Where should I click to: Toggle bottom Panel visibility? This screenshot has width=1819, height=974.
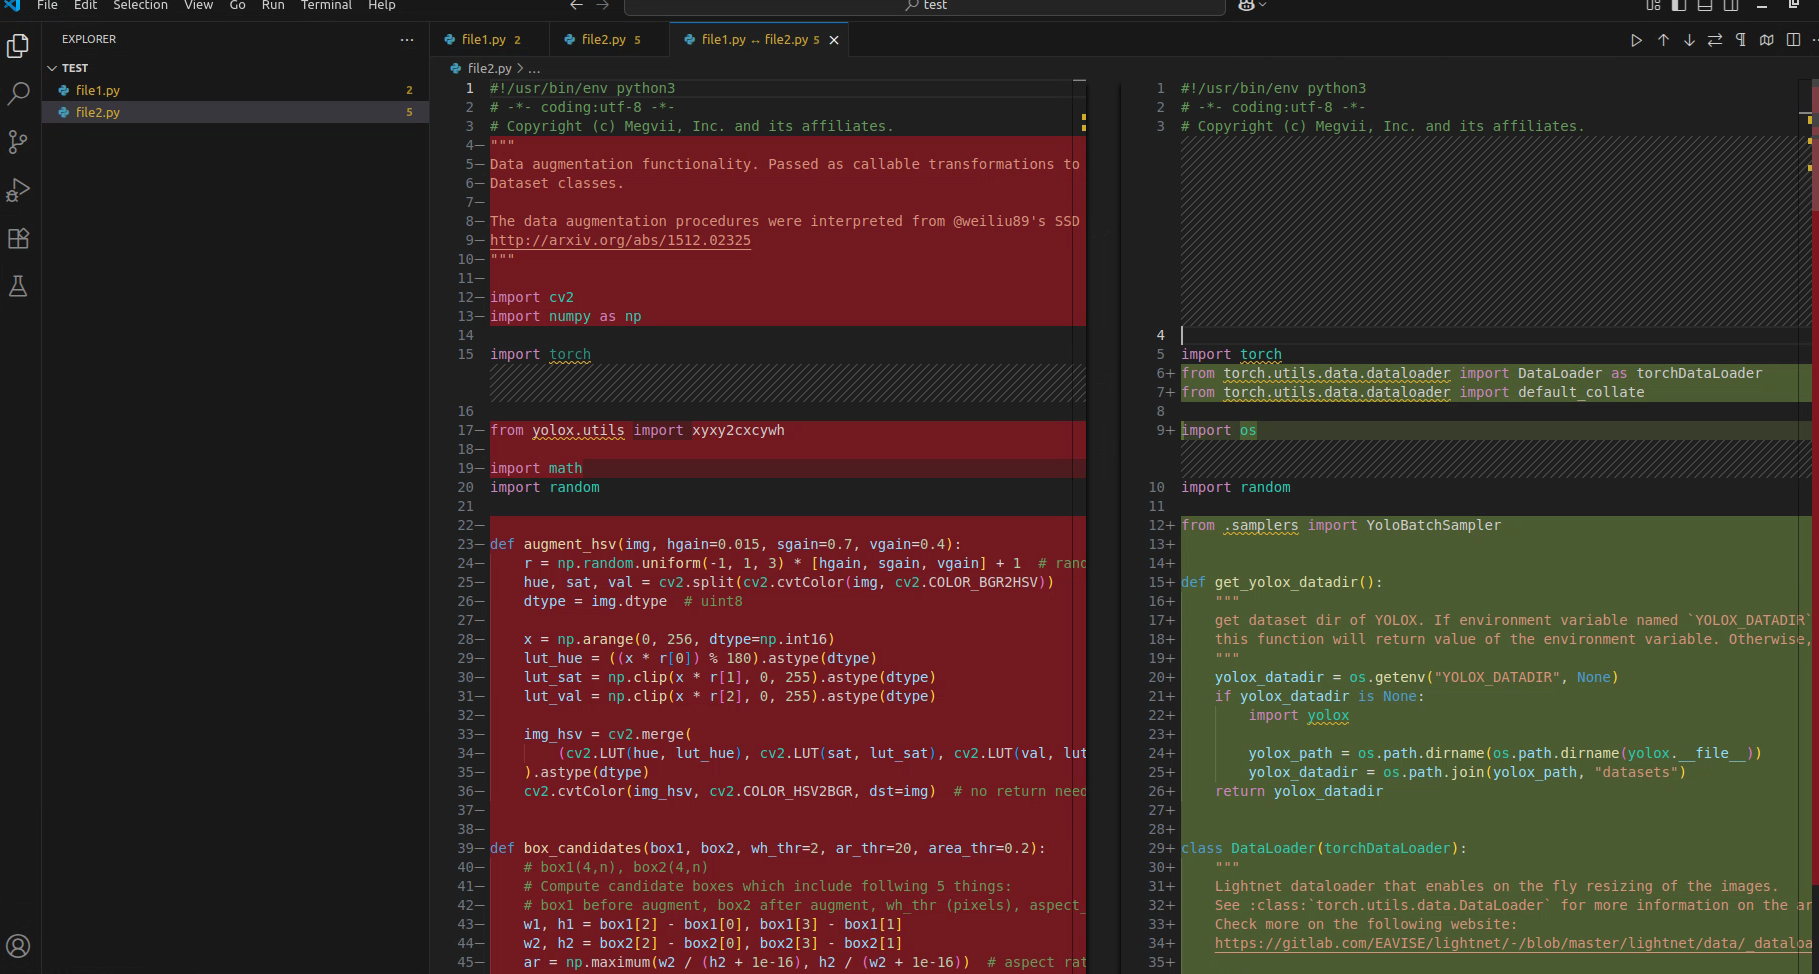coord(1705,5)
